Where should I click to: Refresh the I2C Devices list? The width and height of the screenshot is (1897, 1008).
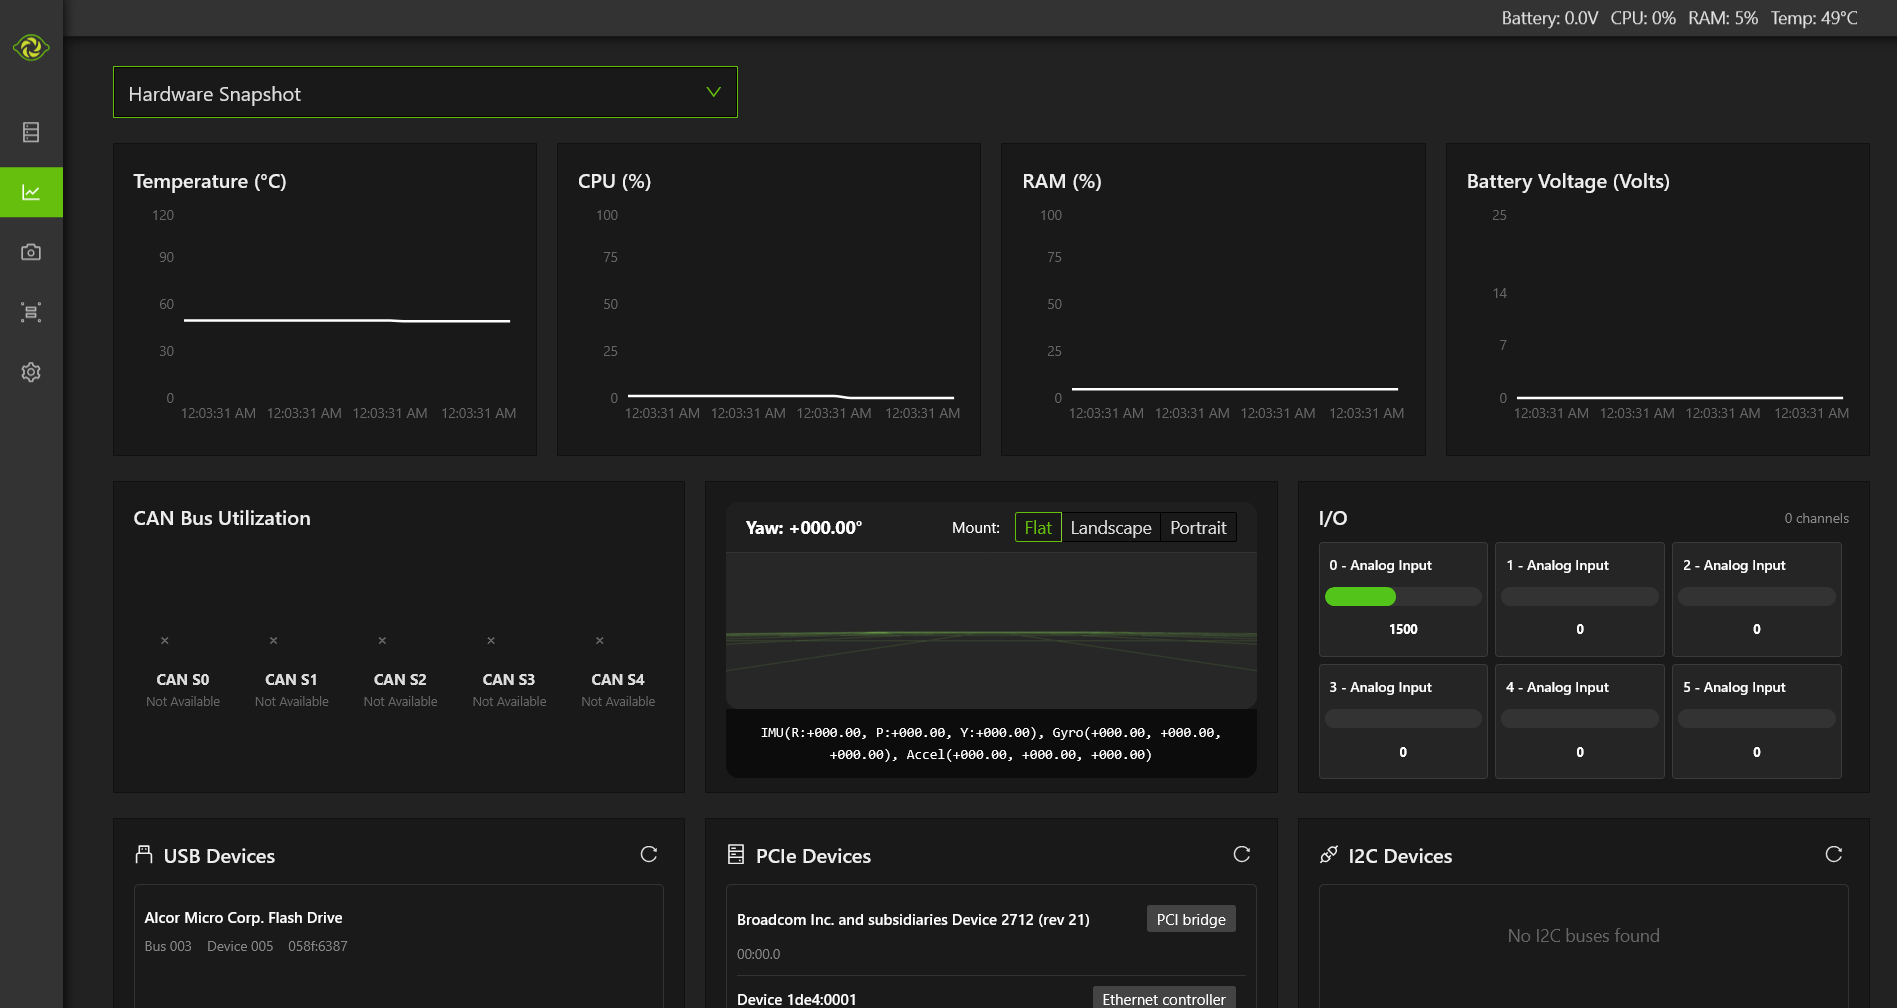pos(1834,854)
